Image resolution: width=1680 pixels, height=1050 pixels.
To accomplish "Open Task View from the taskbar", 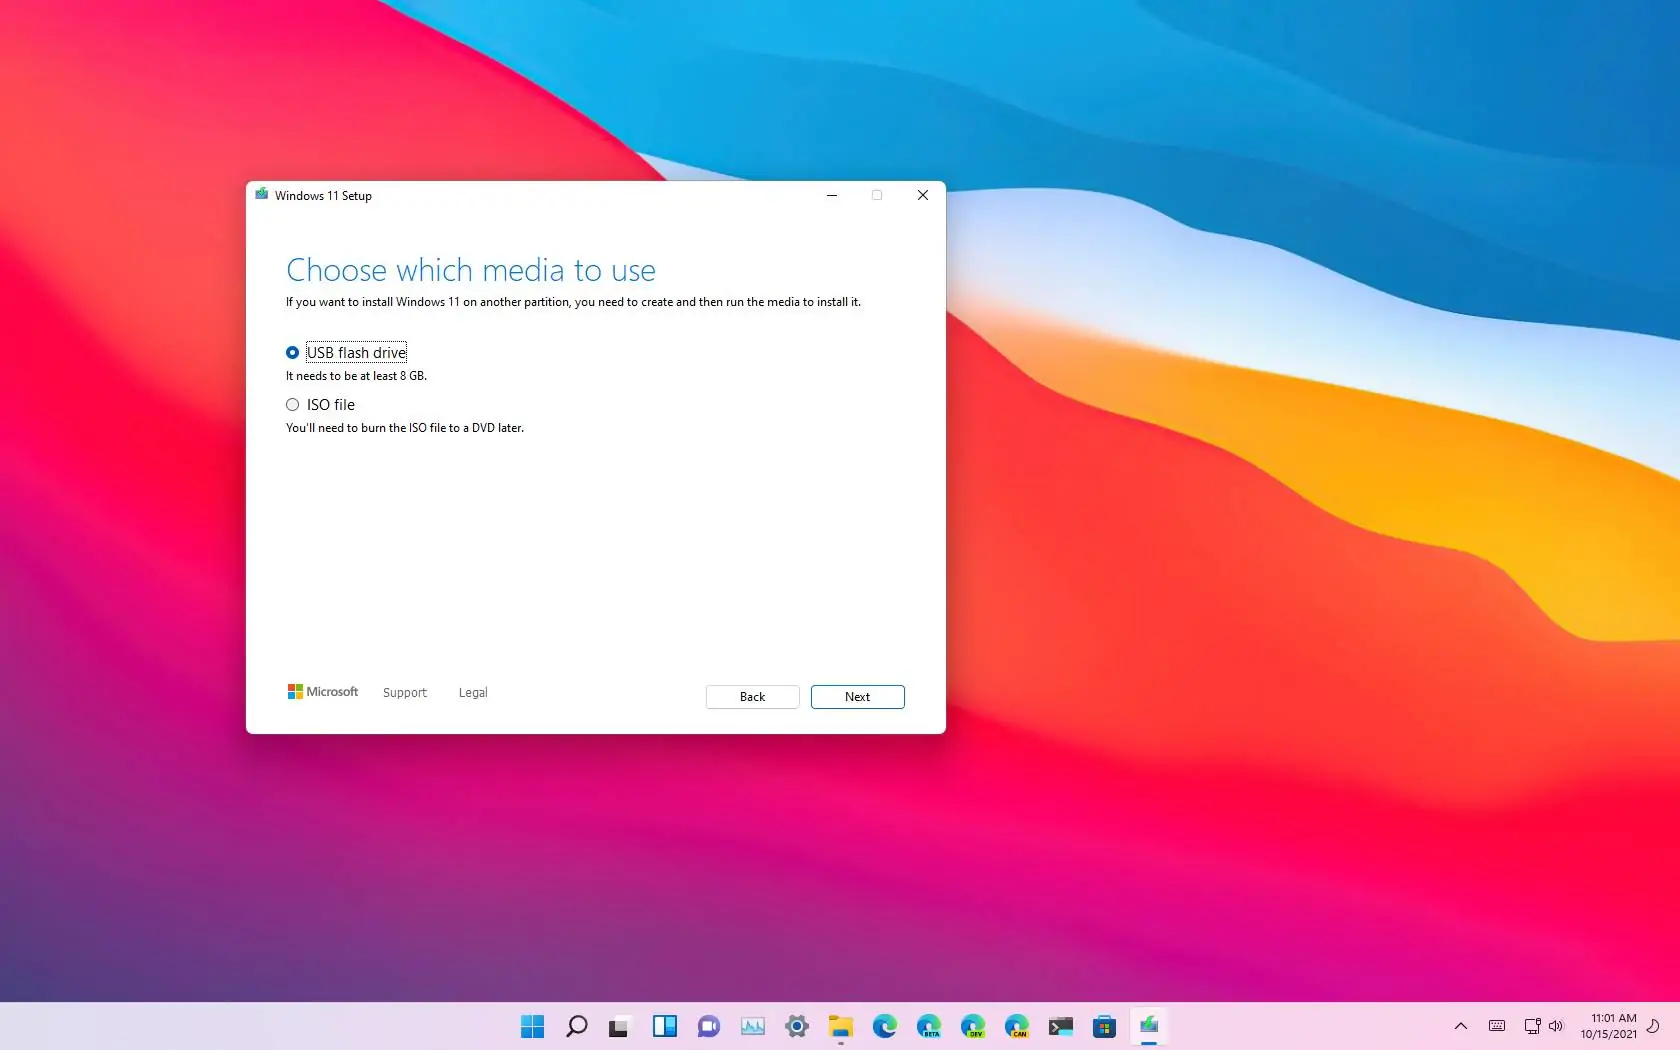I will 620,1026.
